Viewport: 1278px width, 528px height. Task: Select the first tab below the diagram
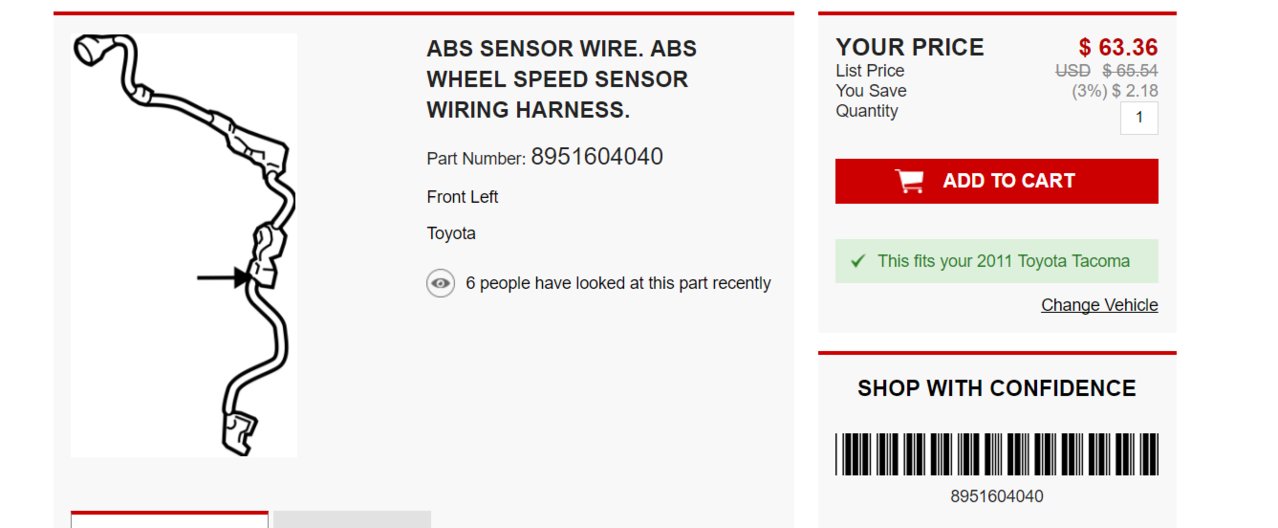[x=169, y=519]
